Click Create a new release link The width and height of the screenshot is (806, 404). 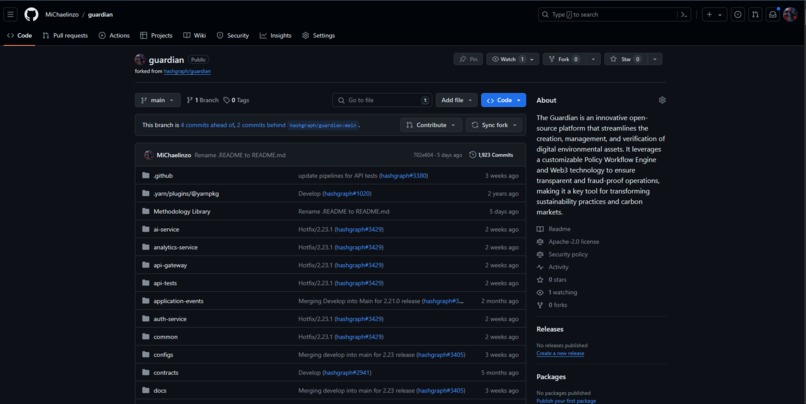(560, 354)
